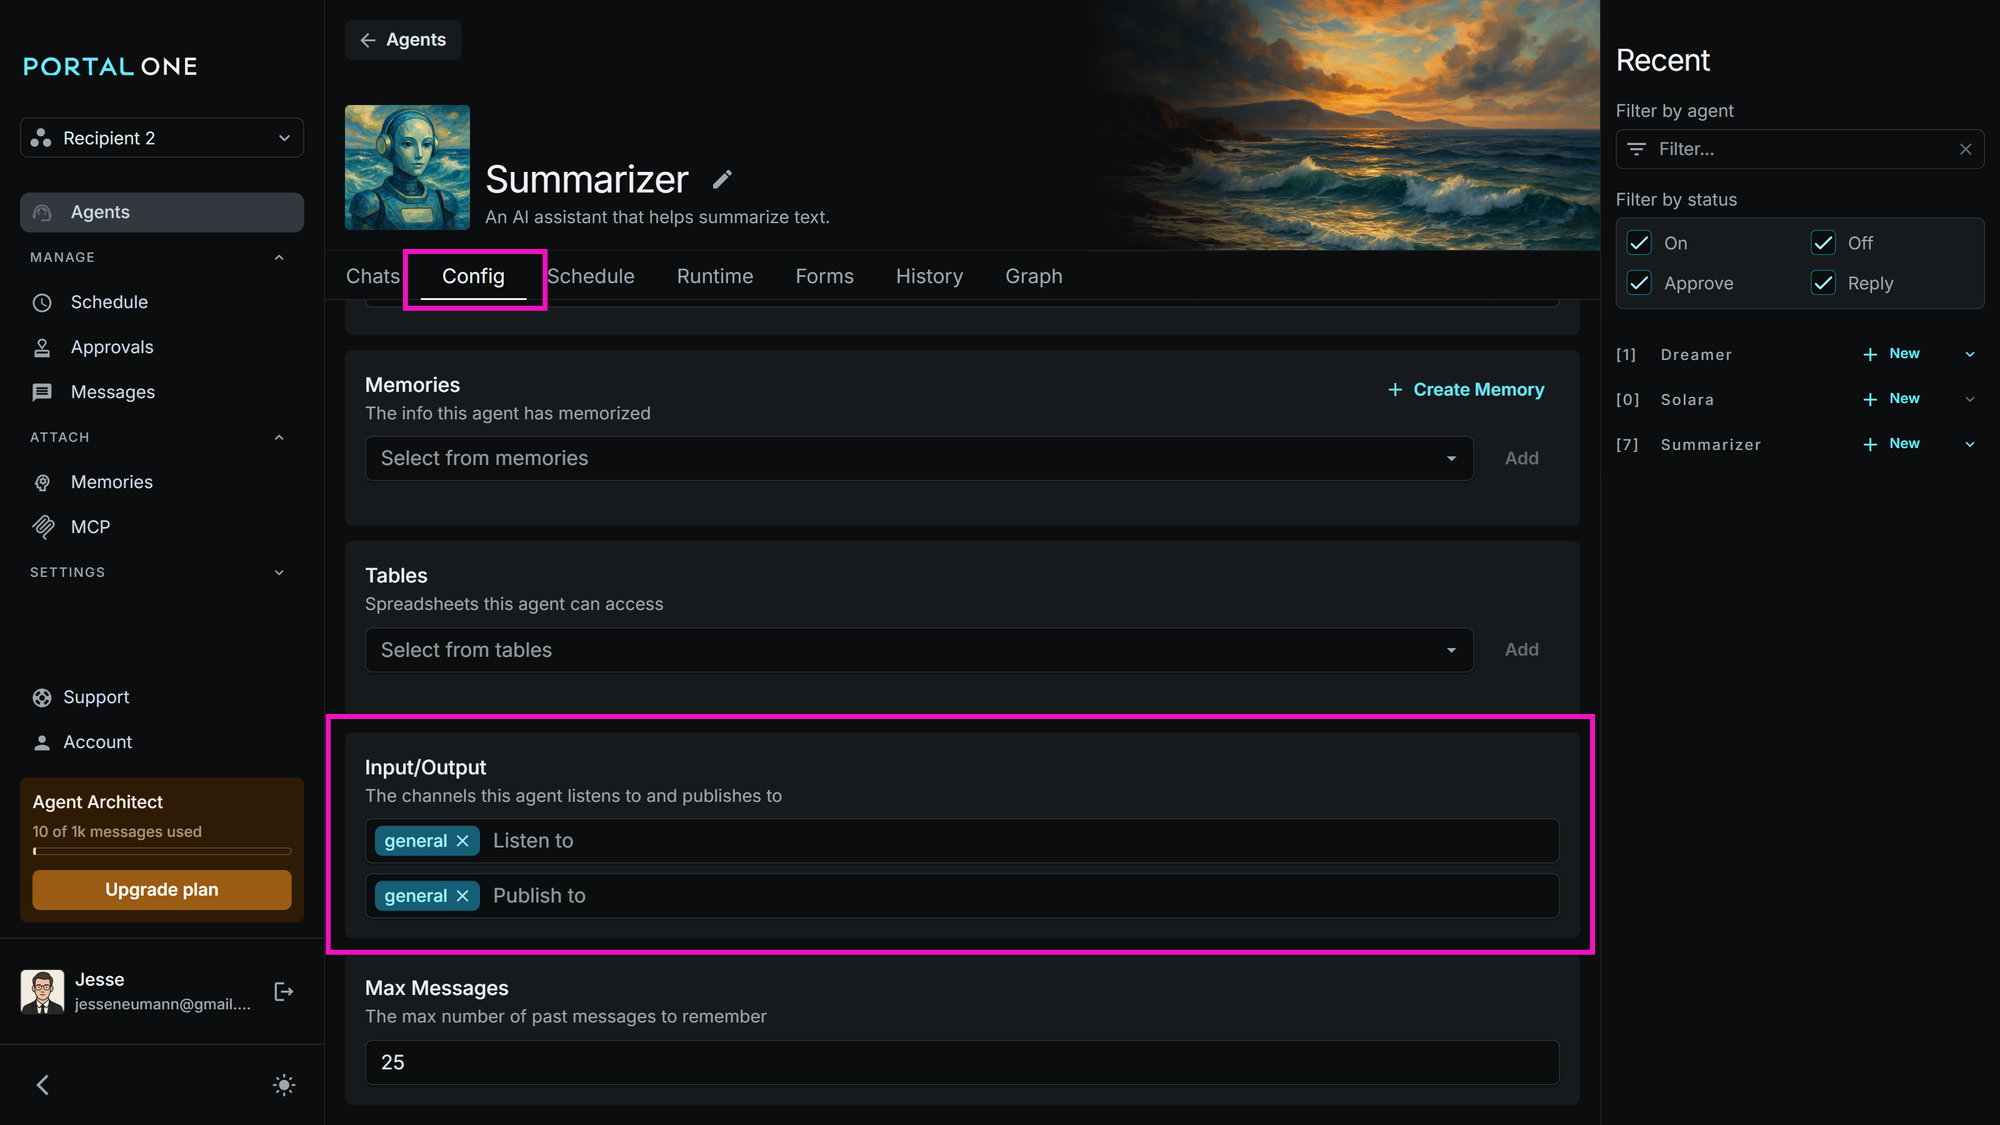Clear the agent filter with the X icon
Viewport: 2000px width, 1125px height.
(1965, 149)
